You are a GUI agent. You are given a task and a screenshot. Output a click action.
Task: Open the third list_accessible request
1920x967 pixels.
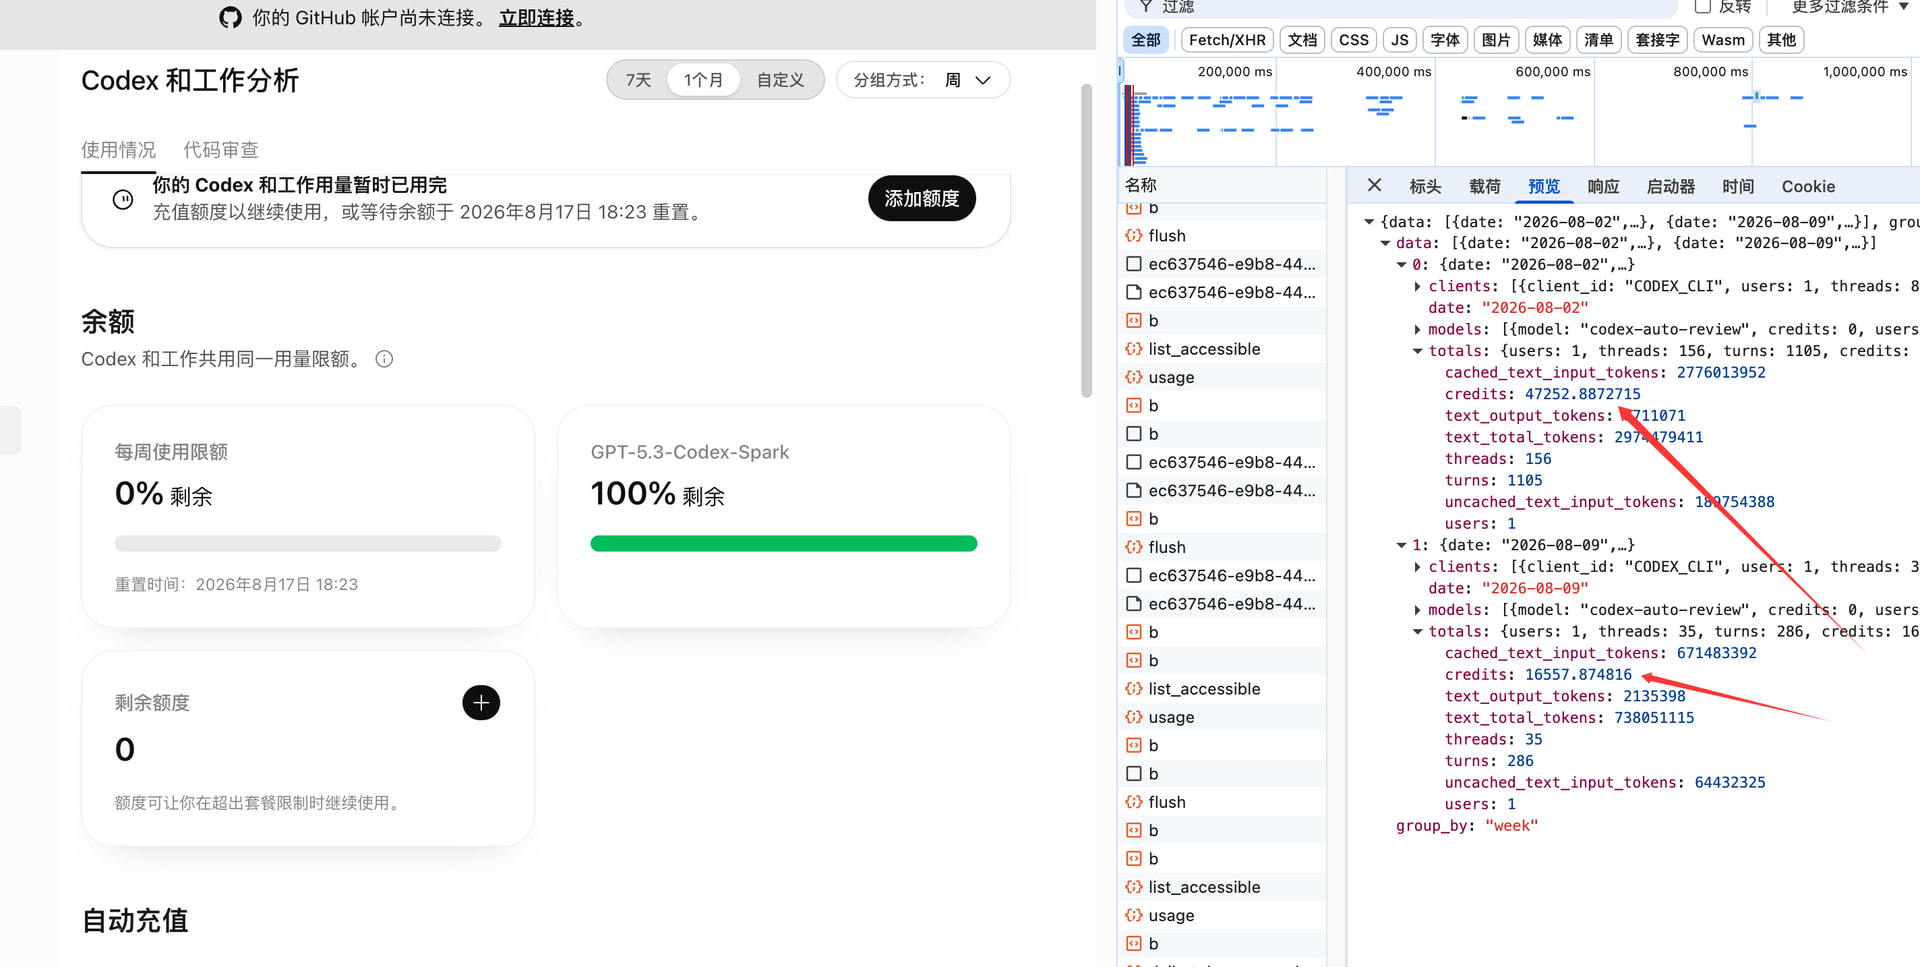pyautogui.click(x=1221, y=887)
